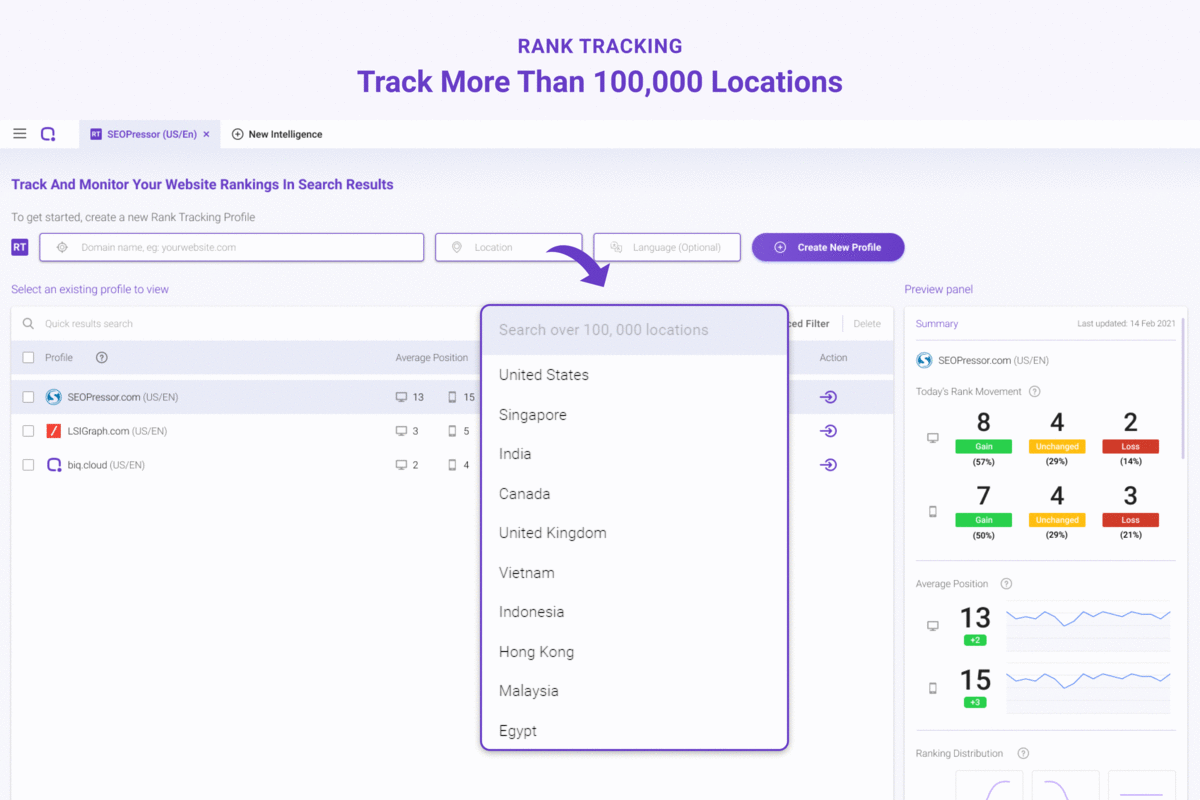Screen dimensions: 1200x800
Task: Select United Kingdom from location list
Action: click(552, 533)
